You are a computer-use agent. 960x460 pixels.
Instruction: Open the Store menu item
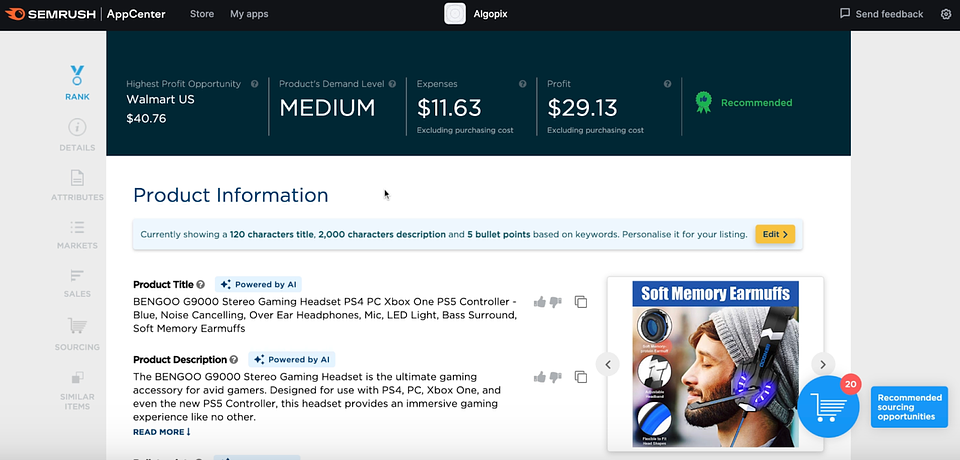point(202,14)
